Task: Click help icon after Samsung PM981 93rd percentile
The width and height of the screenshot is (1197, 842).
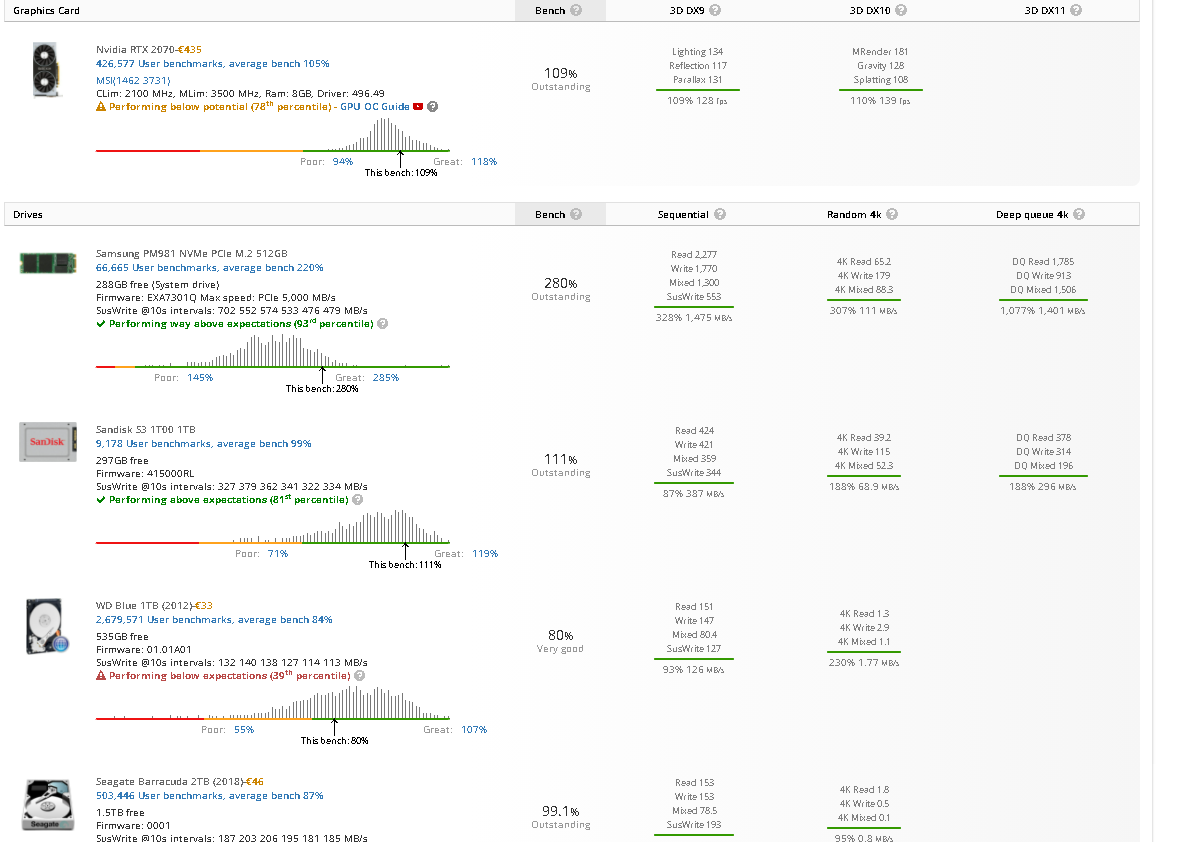Action: pyautogui.click(x=382, y=324)
